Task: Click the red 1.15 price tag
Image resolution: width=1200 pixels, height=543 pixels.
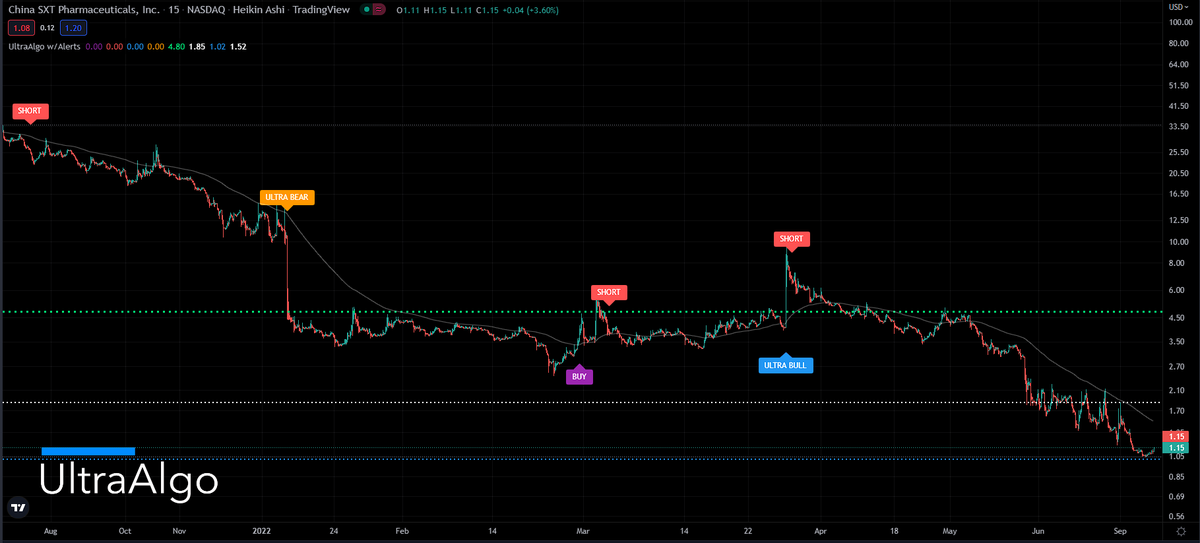Action: coord(1176,436)
